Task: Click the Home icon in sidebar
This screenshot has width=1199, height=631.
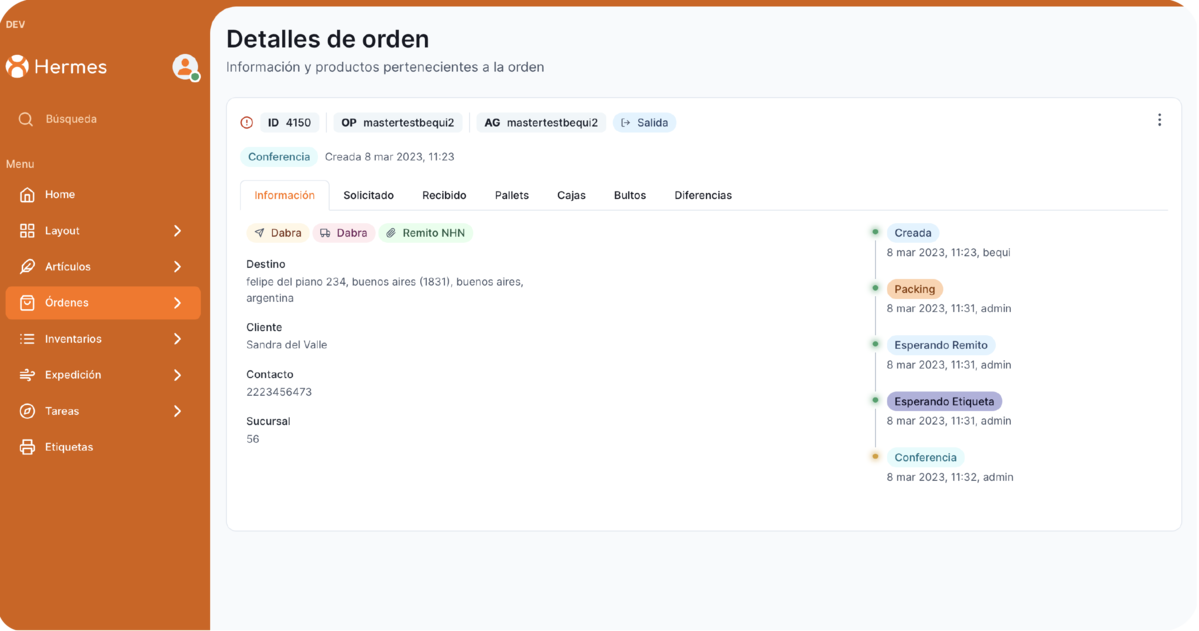Action: (x=27, y=195)
